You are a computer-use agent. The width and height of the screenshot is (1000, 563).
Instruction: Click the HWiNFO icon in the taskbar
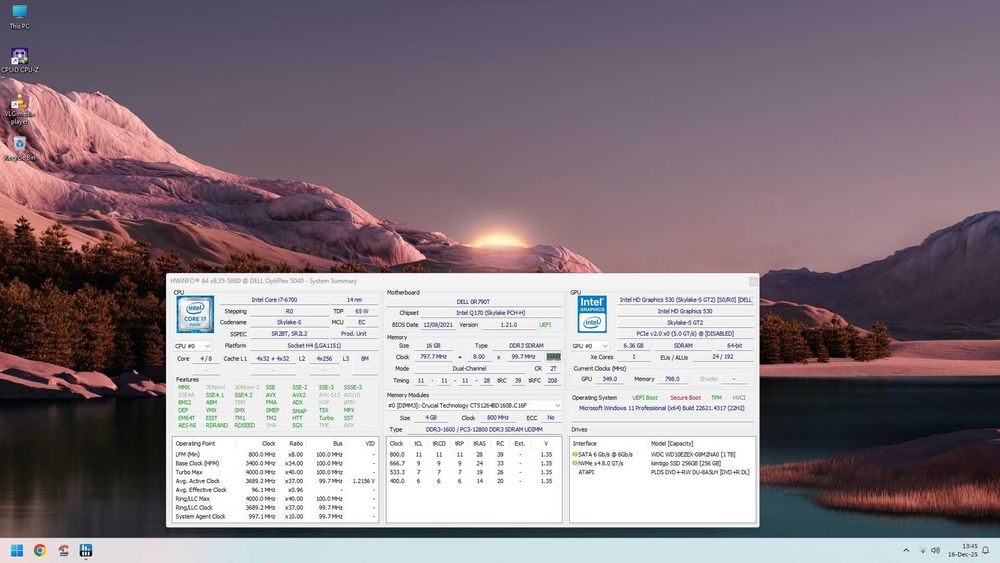coord(87,551)
